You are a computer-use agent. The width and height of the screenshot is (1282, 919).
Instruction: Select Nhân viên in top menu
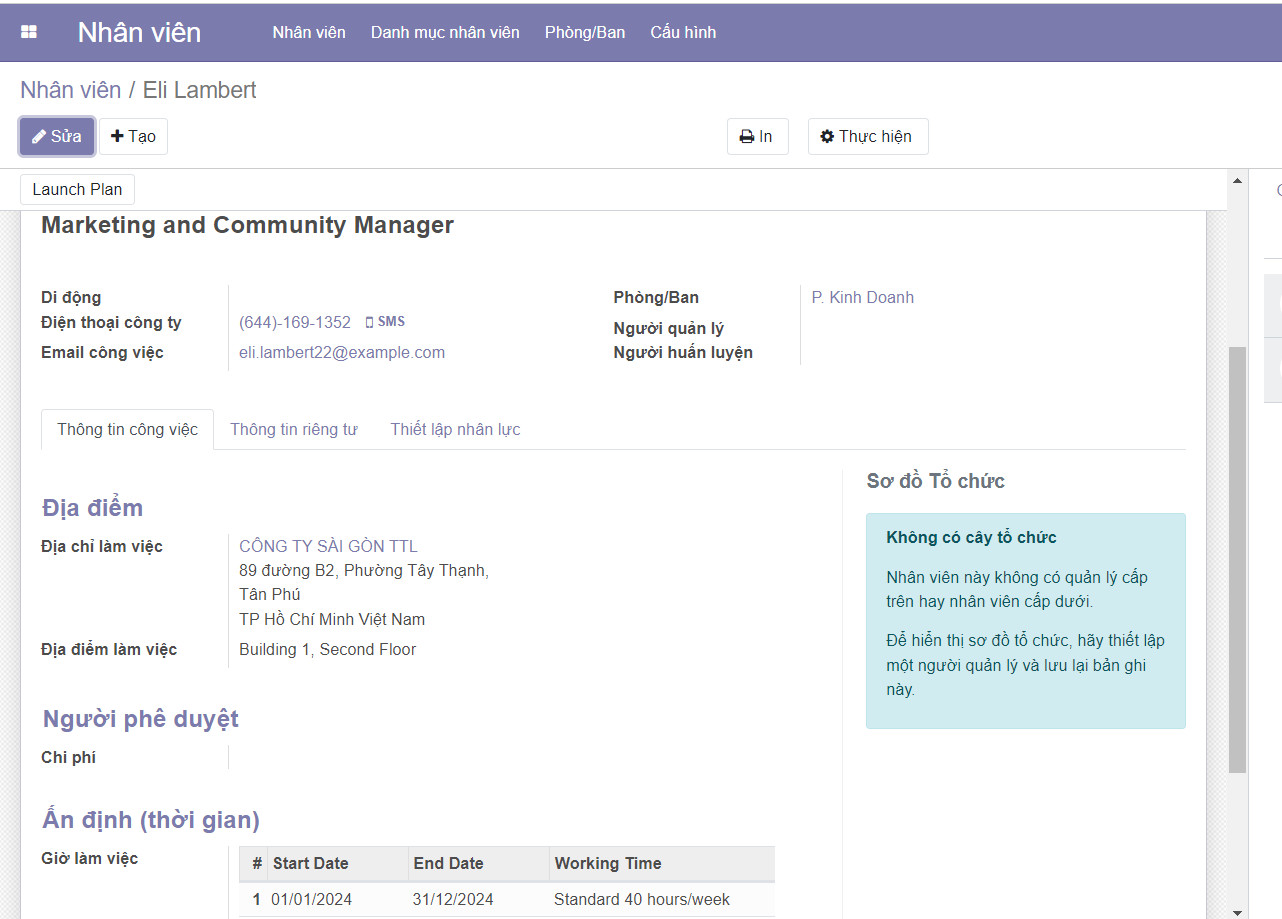click(x=309, y=32)
